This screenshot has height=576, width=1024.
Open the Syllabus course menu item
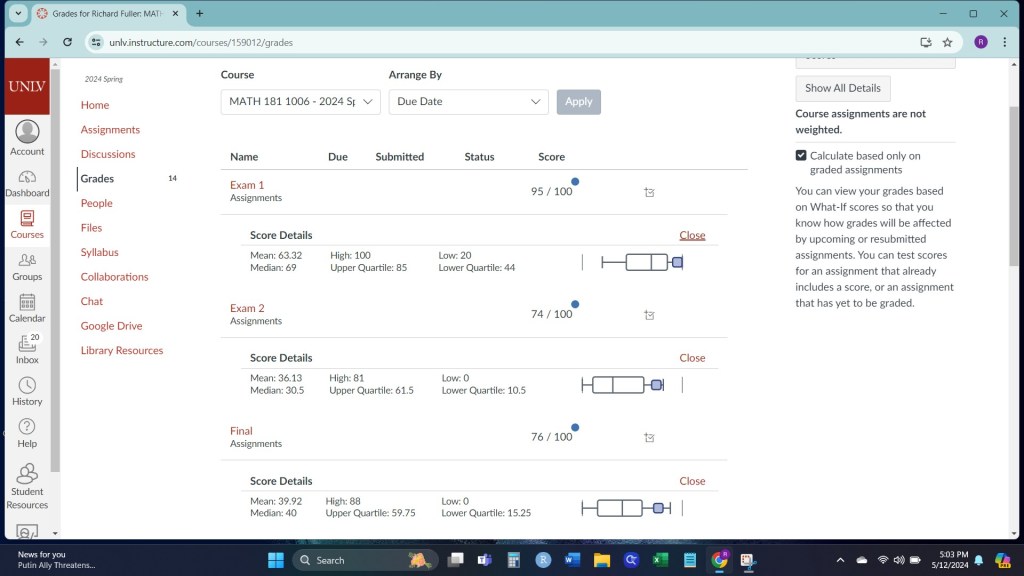pyautogui.click(x=100, y=252)
